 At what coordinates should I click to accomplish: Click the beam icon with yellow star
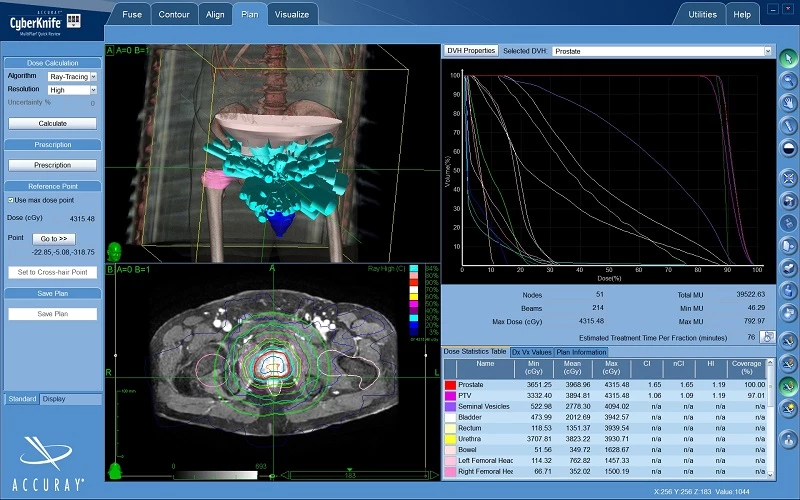788,408
